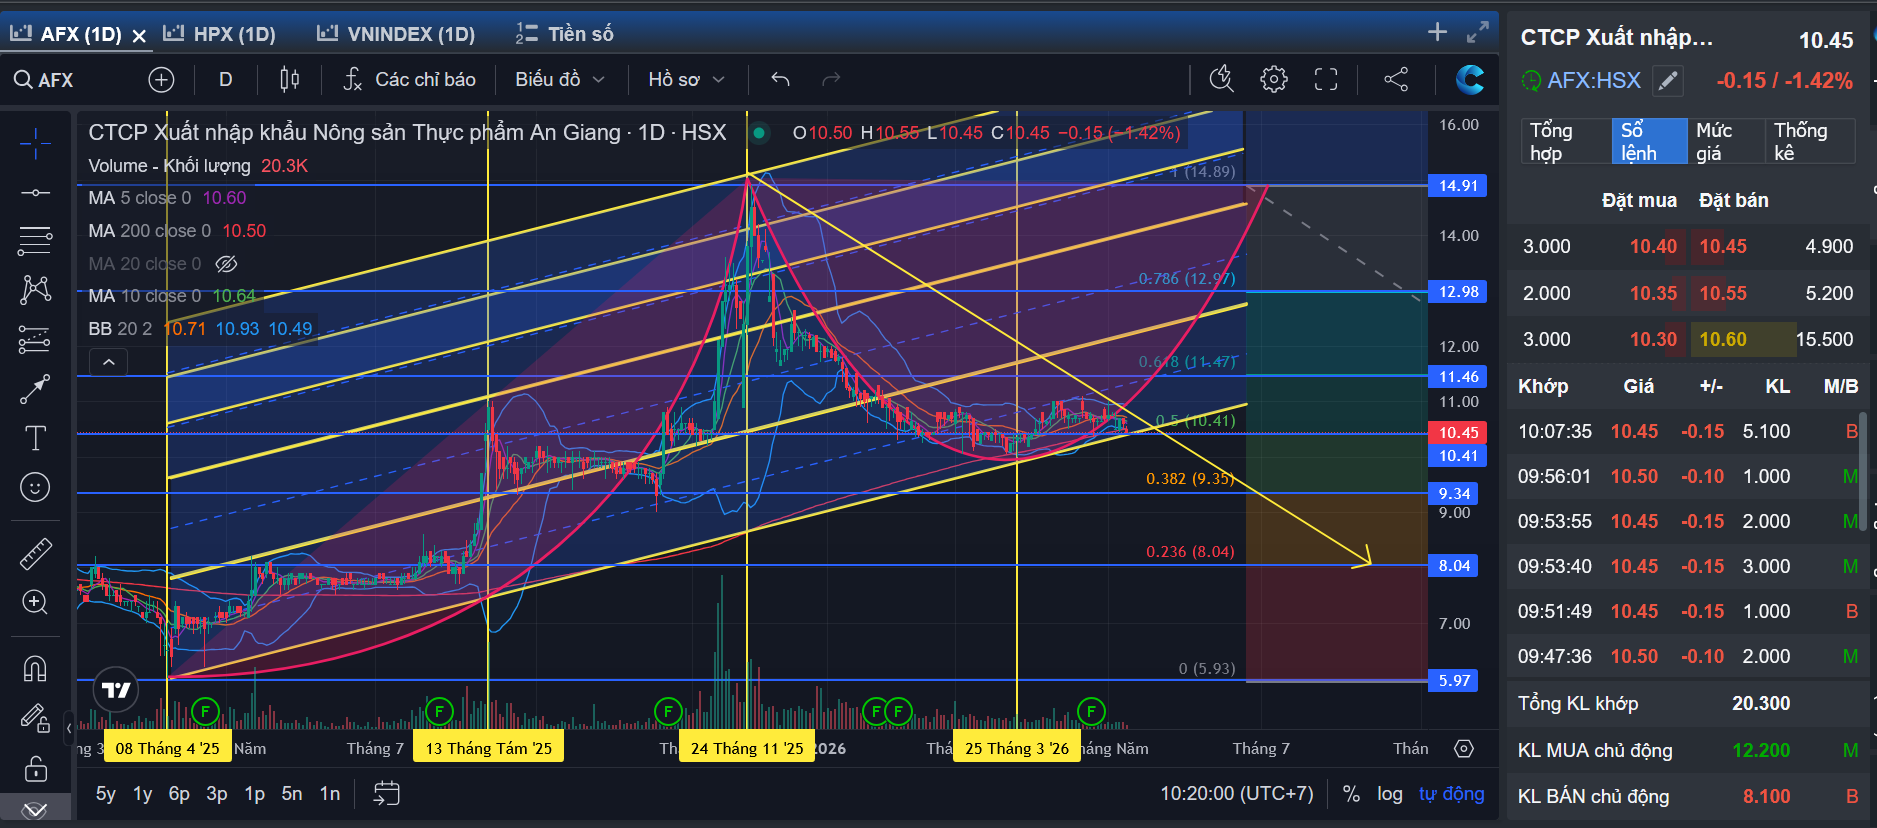Select the ruler measure tool
The image size is (1877, 828).
click(35, 553)
